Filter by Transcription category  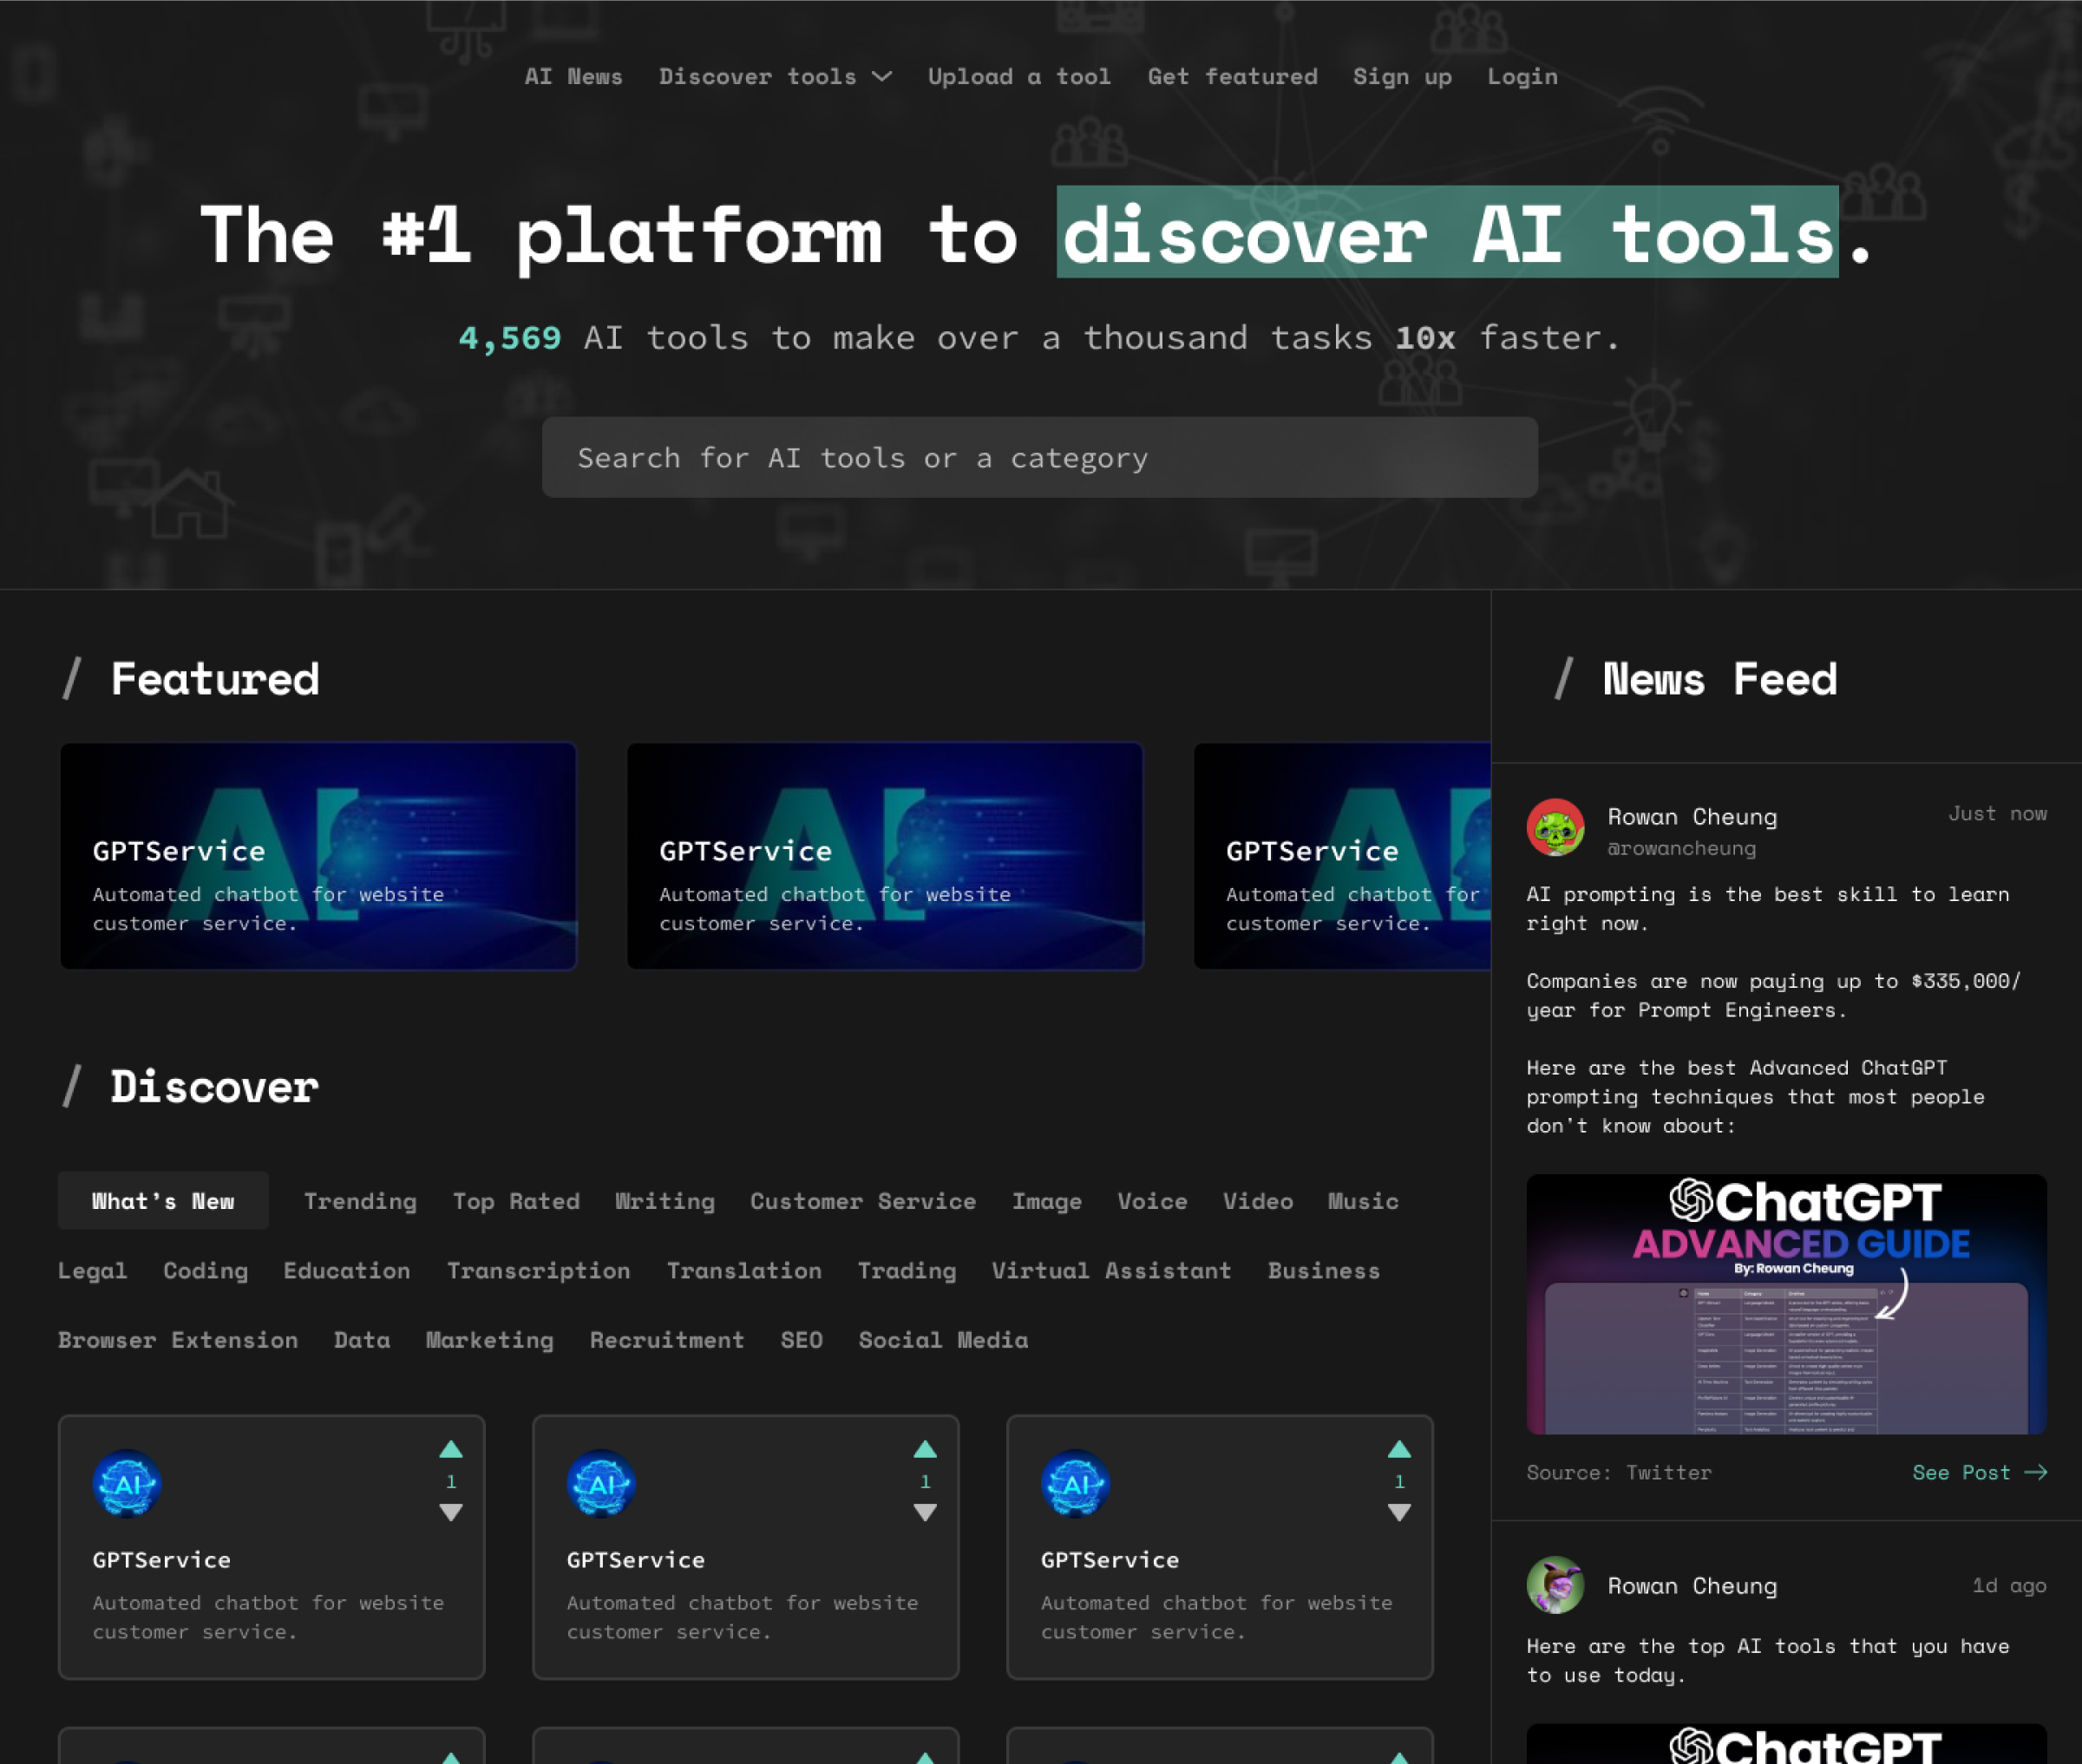[x=538, y=1270]
